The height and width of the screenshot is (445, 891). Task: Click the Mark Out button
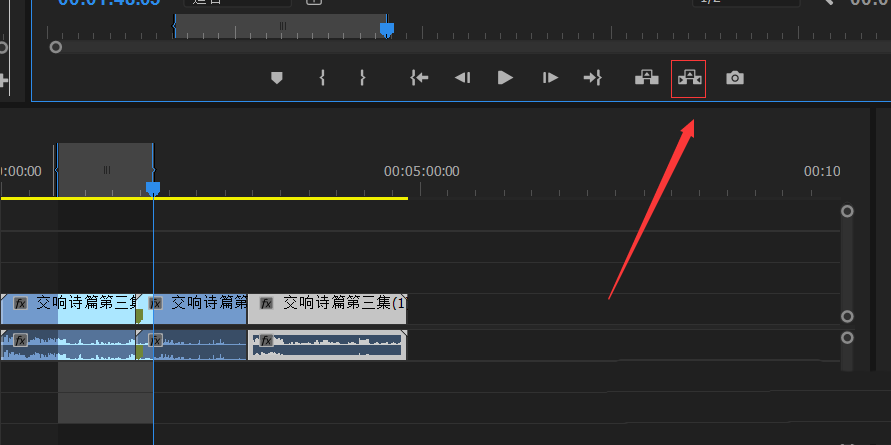point(362,78)
